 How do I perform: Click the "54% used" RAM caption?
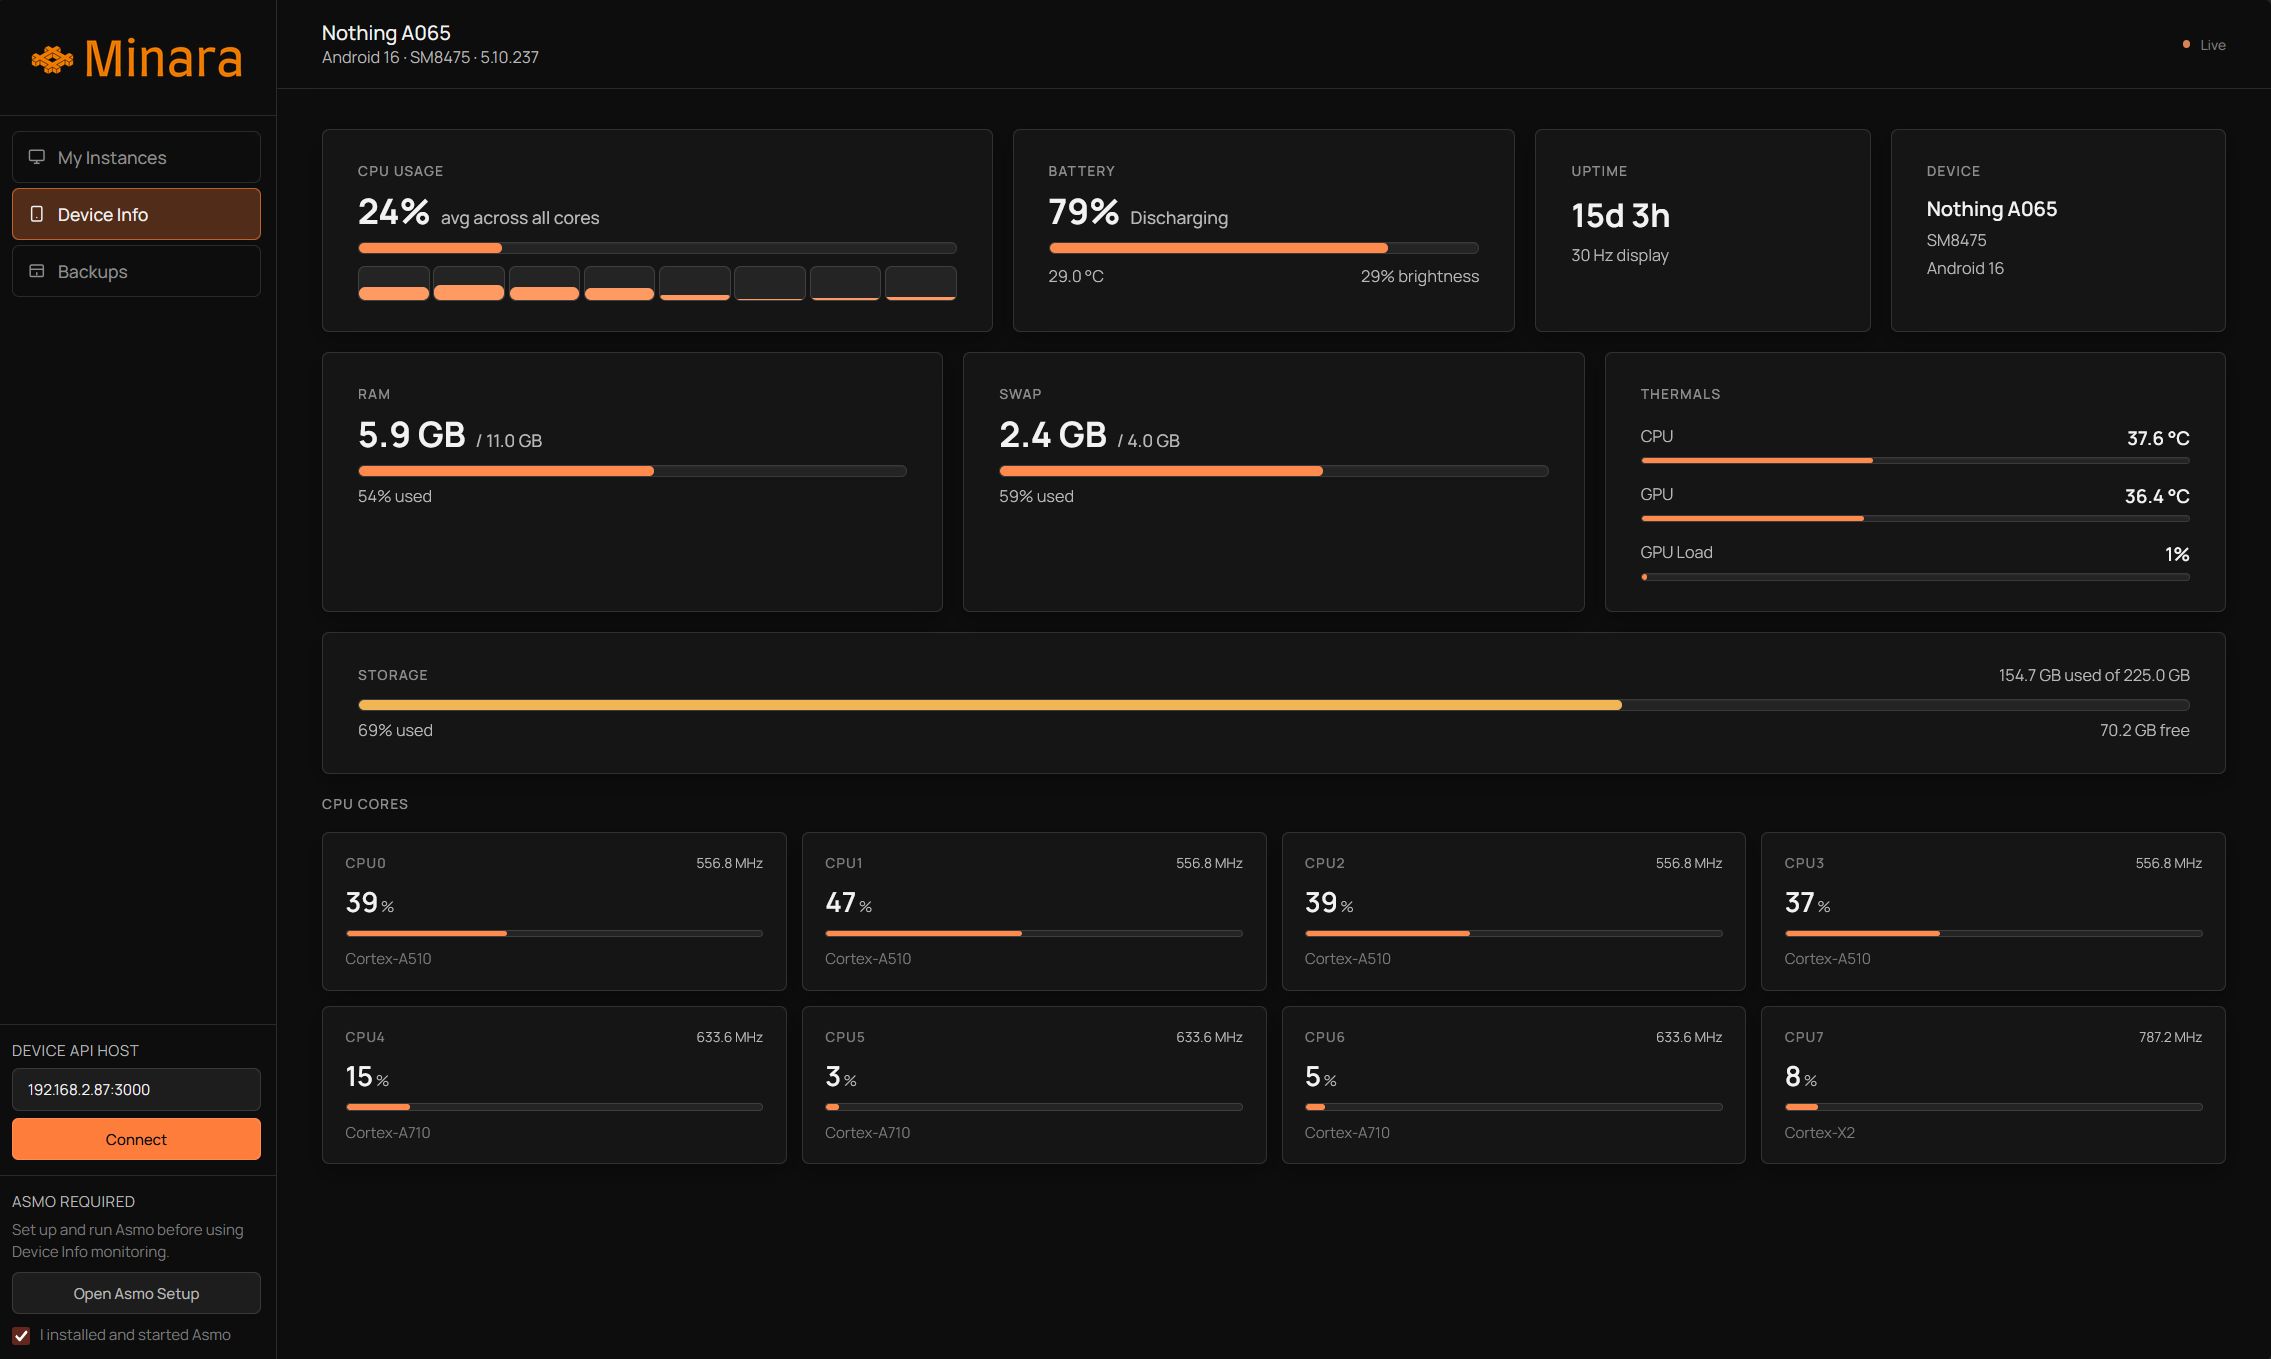(395, 496)
